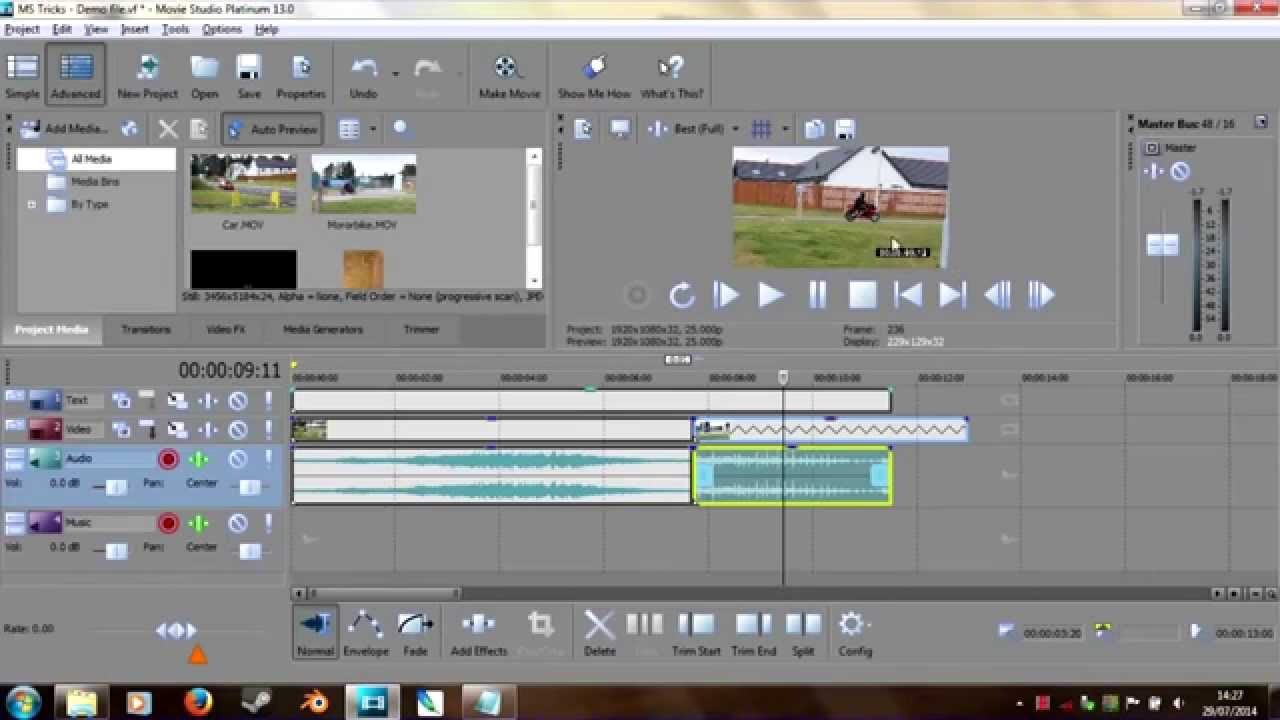1280x720 pixels.
Task: Remove selected media with X icon
Action: tap(168, 129)
